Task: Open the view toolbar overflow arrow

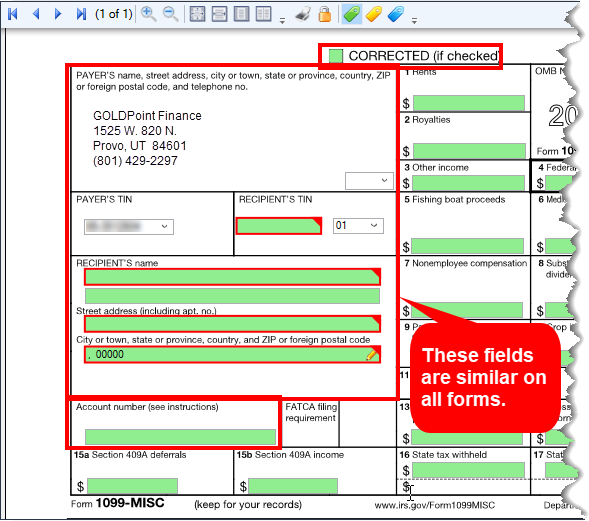Action: pos(282,21)
